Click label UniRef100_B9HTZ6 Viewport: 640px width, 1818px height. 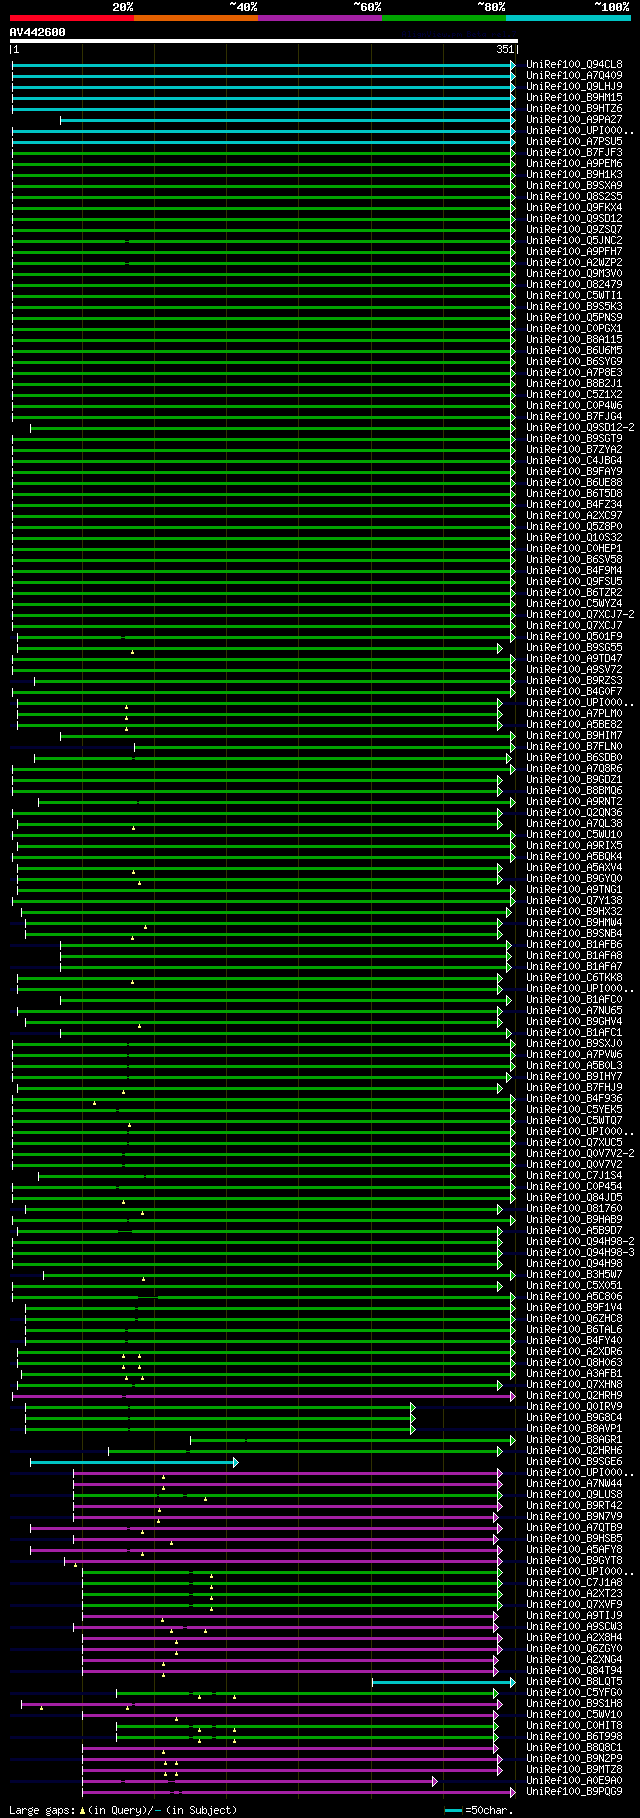click(x=574, y=109)
